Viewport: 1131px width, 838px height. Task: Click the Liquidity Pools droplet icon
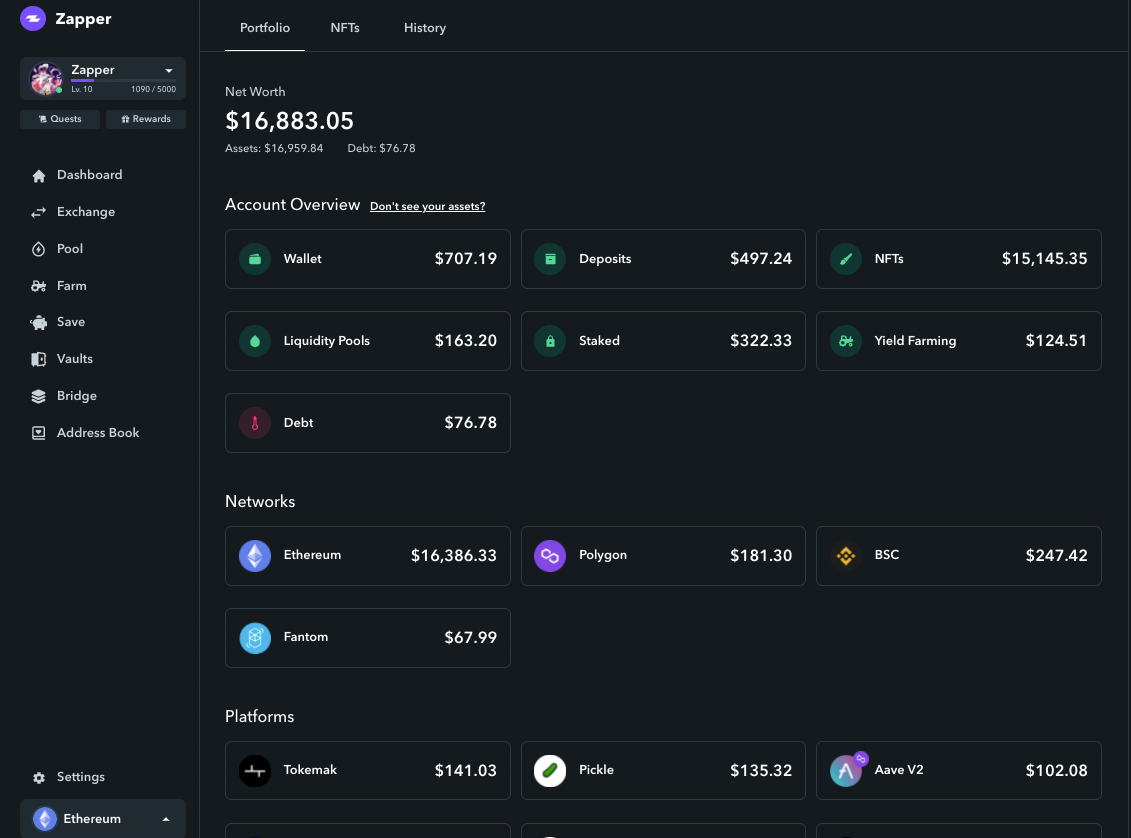click(255, 341)
